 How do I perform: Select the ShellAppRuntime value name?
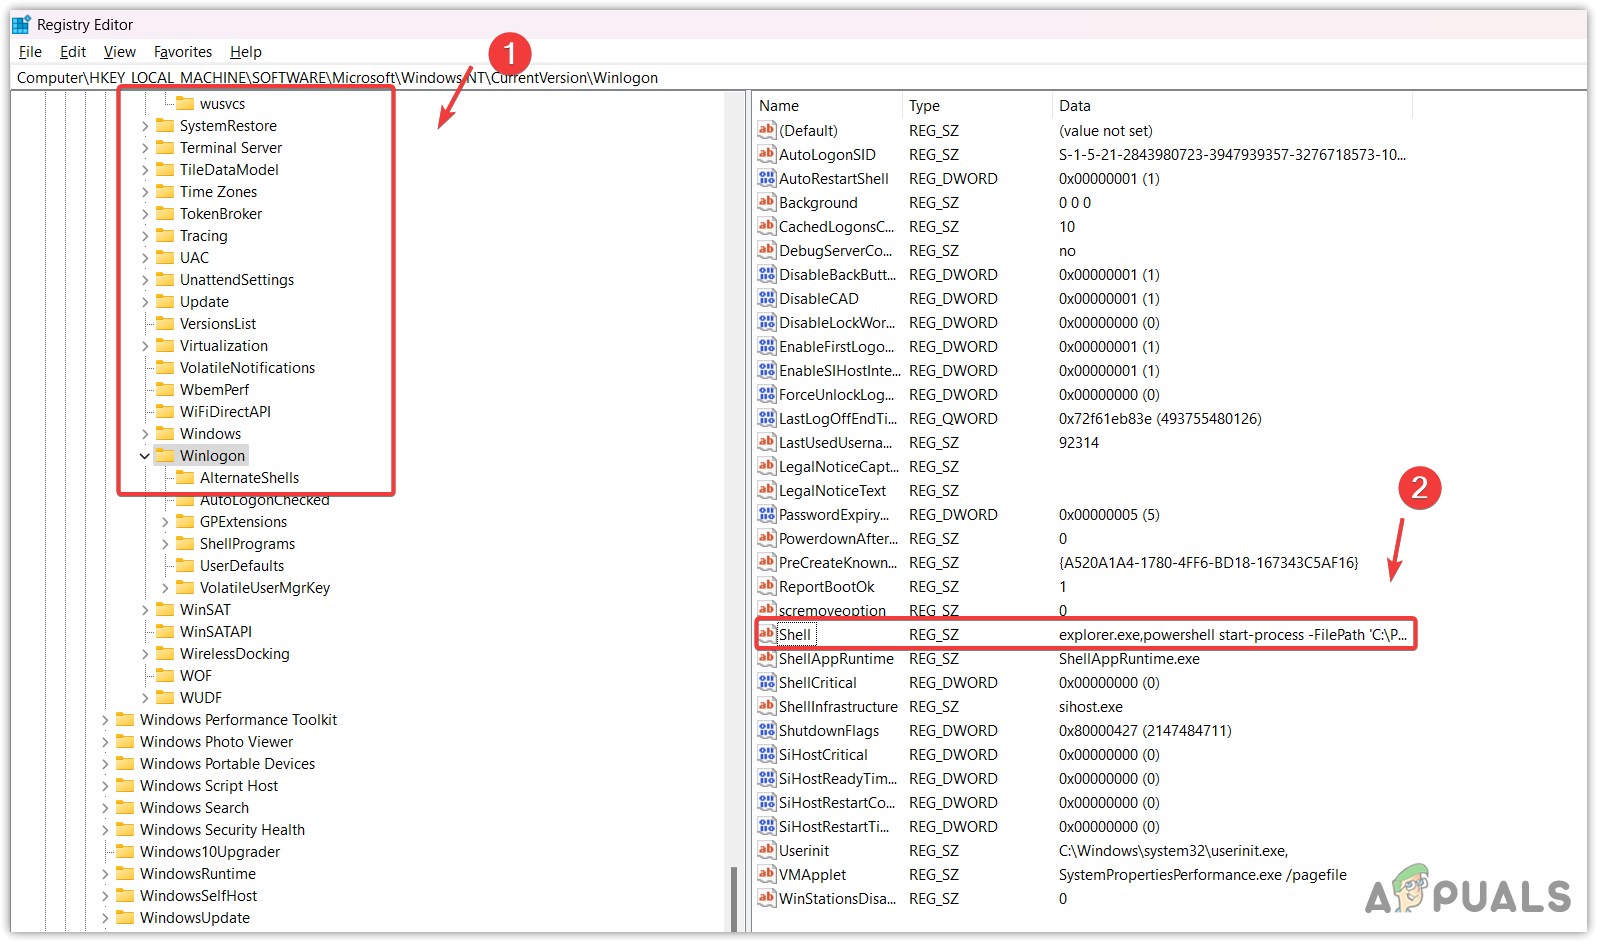pyautogui.click(x=836, y=658)
